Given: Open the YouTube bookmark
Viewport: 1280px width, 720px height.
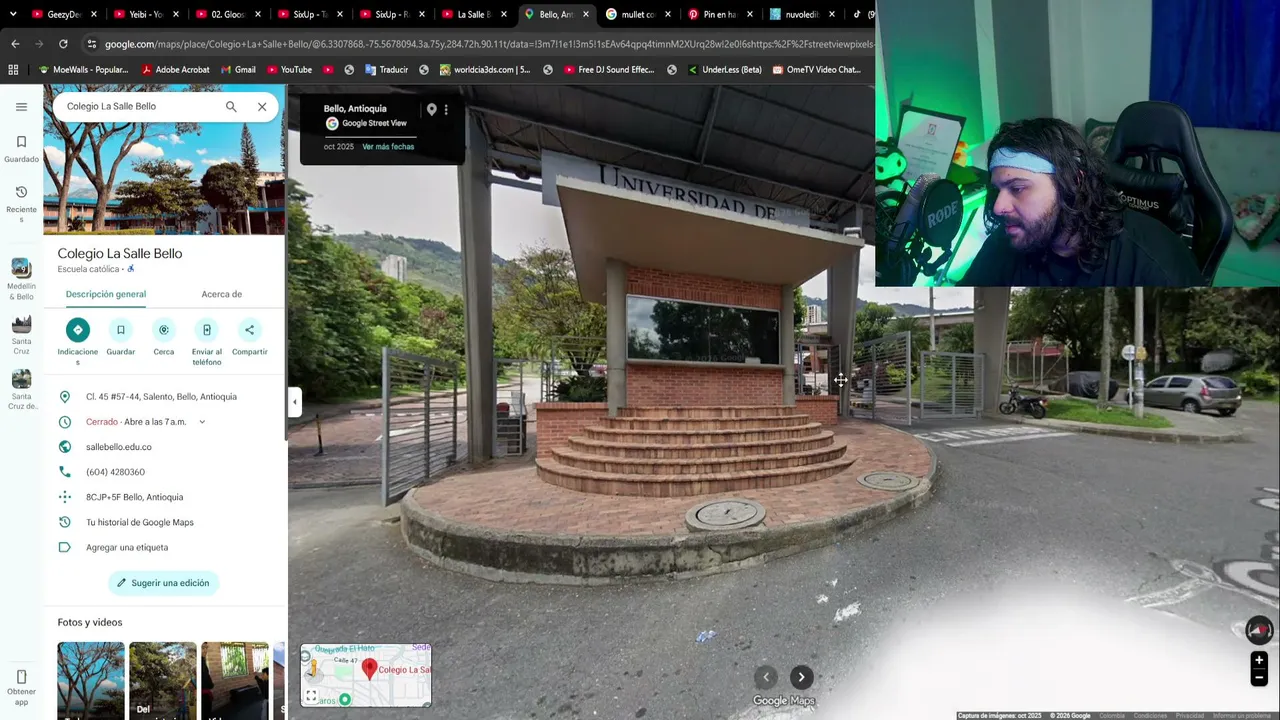Looking at the screenshot, I should [289, 70].
